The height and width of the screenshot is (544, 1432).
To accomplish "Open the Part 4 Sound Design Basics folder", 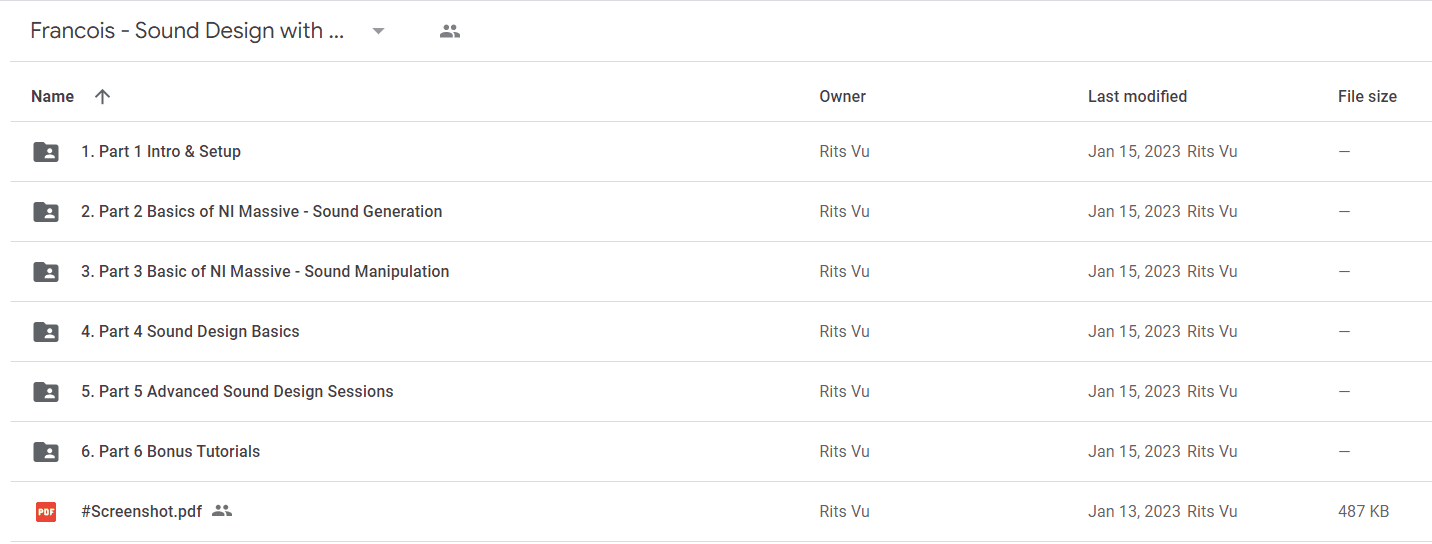I will coord(190,332).
